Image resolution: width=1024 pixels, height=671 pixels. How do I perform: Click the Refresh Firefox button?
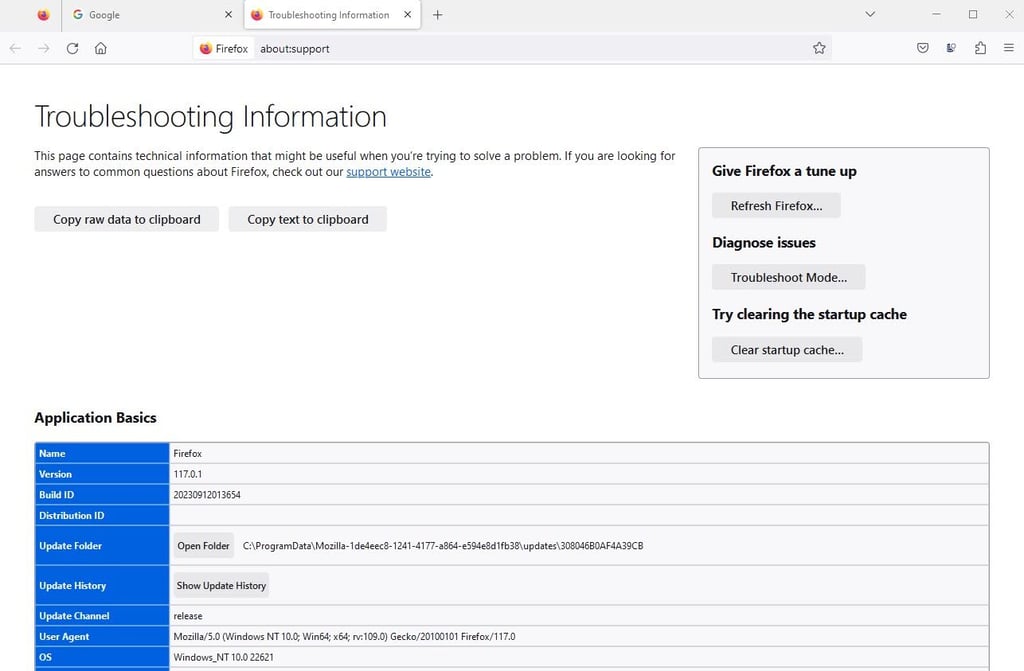[x=776, y=206]
